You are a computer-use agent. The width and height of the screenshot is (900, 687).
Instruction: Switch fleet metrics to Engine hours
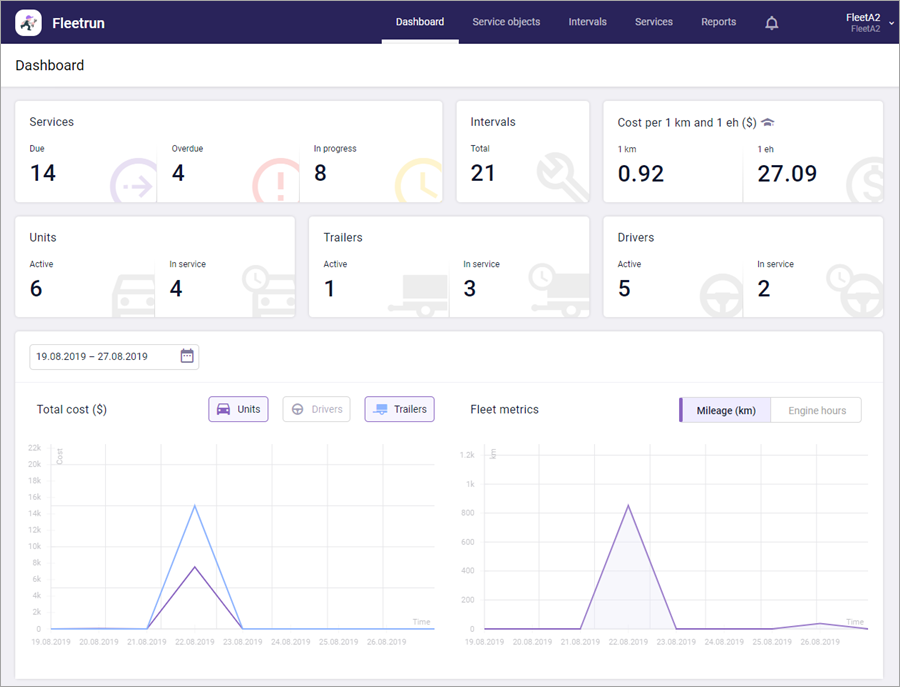[816, 410]
